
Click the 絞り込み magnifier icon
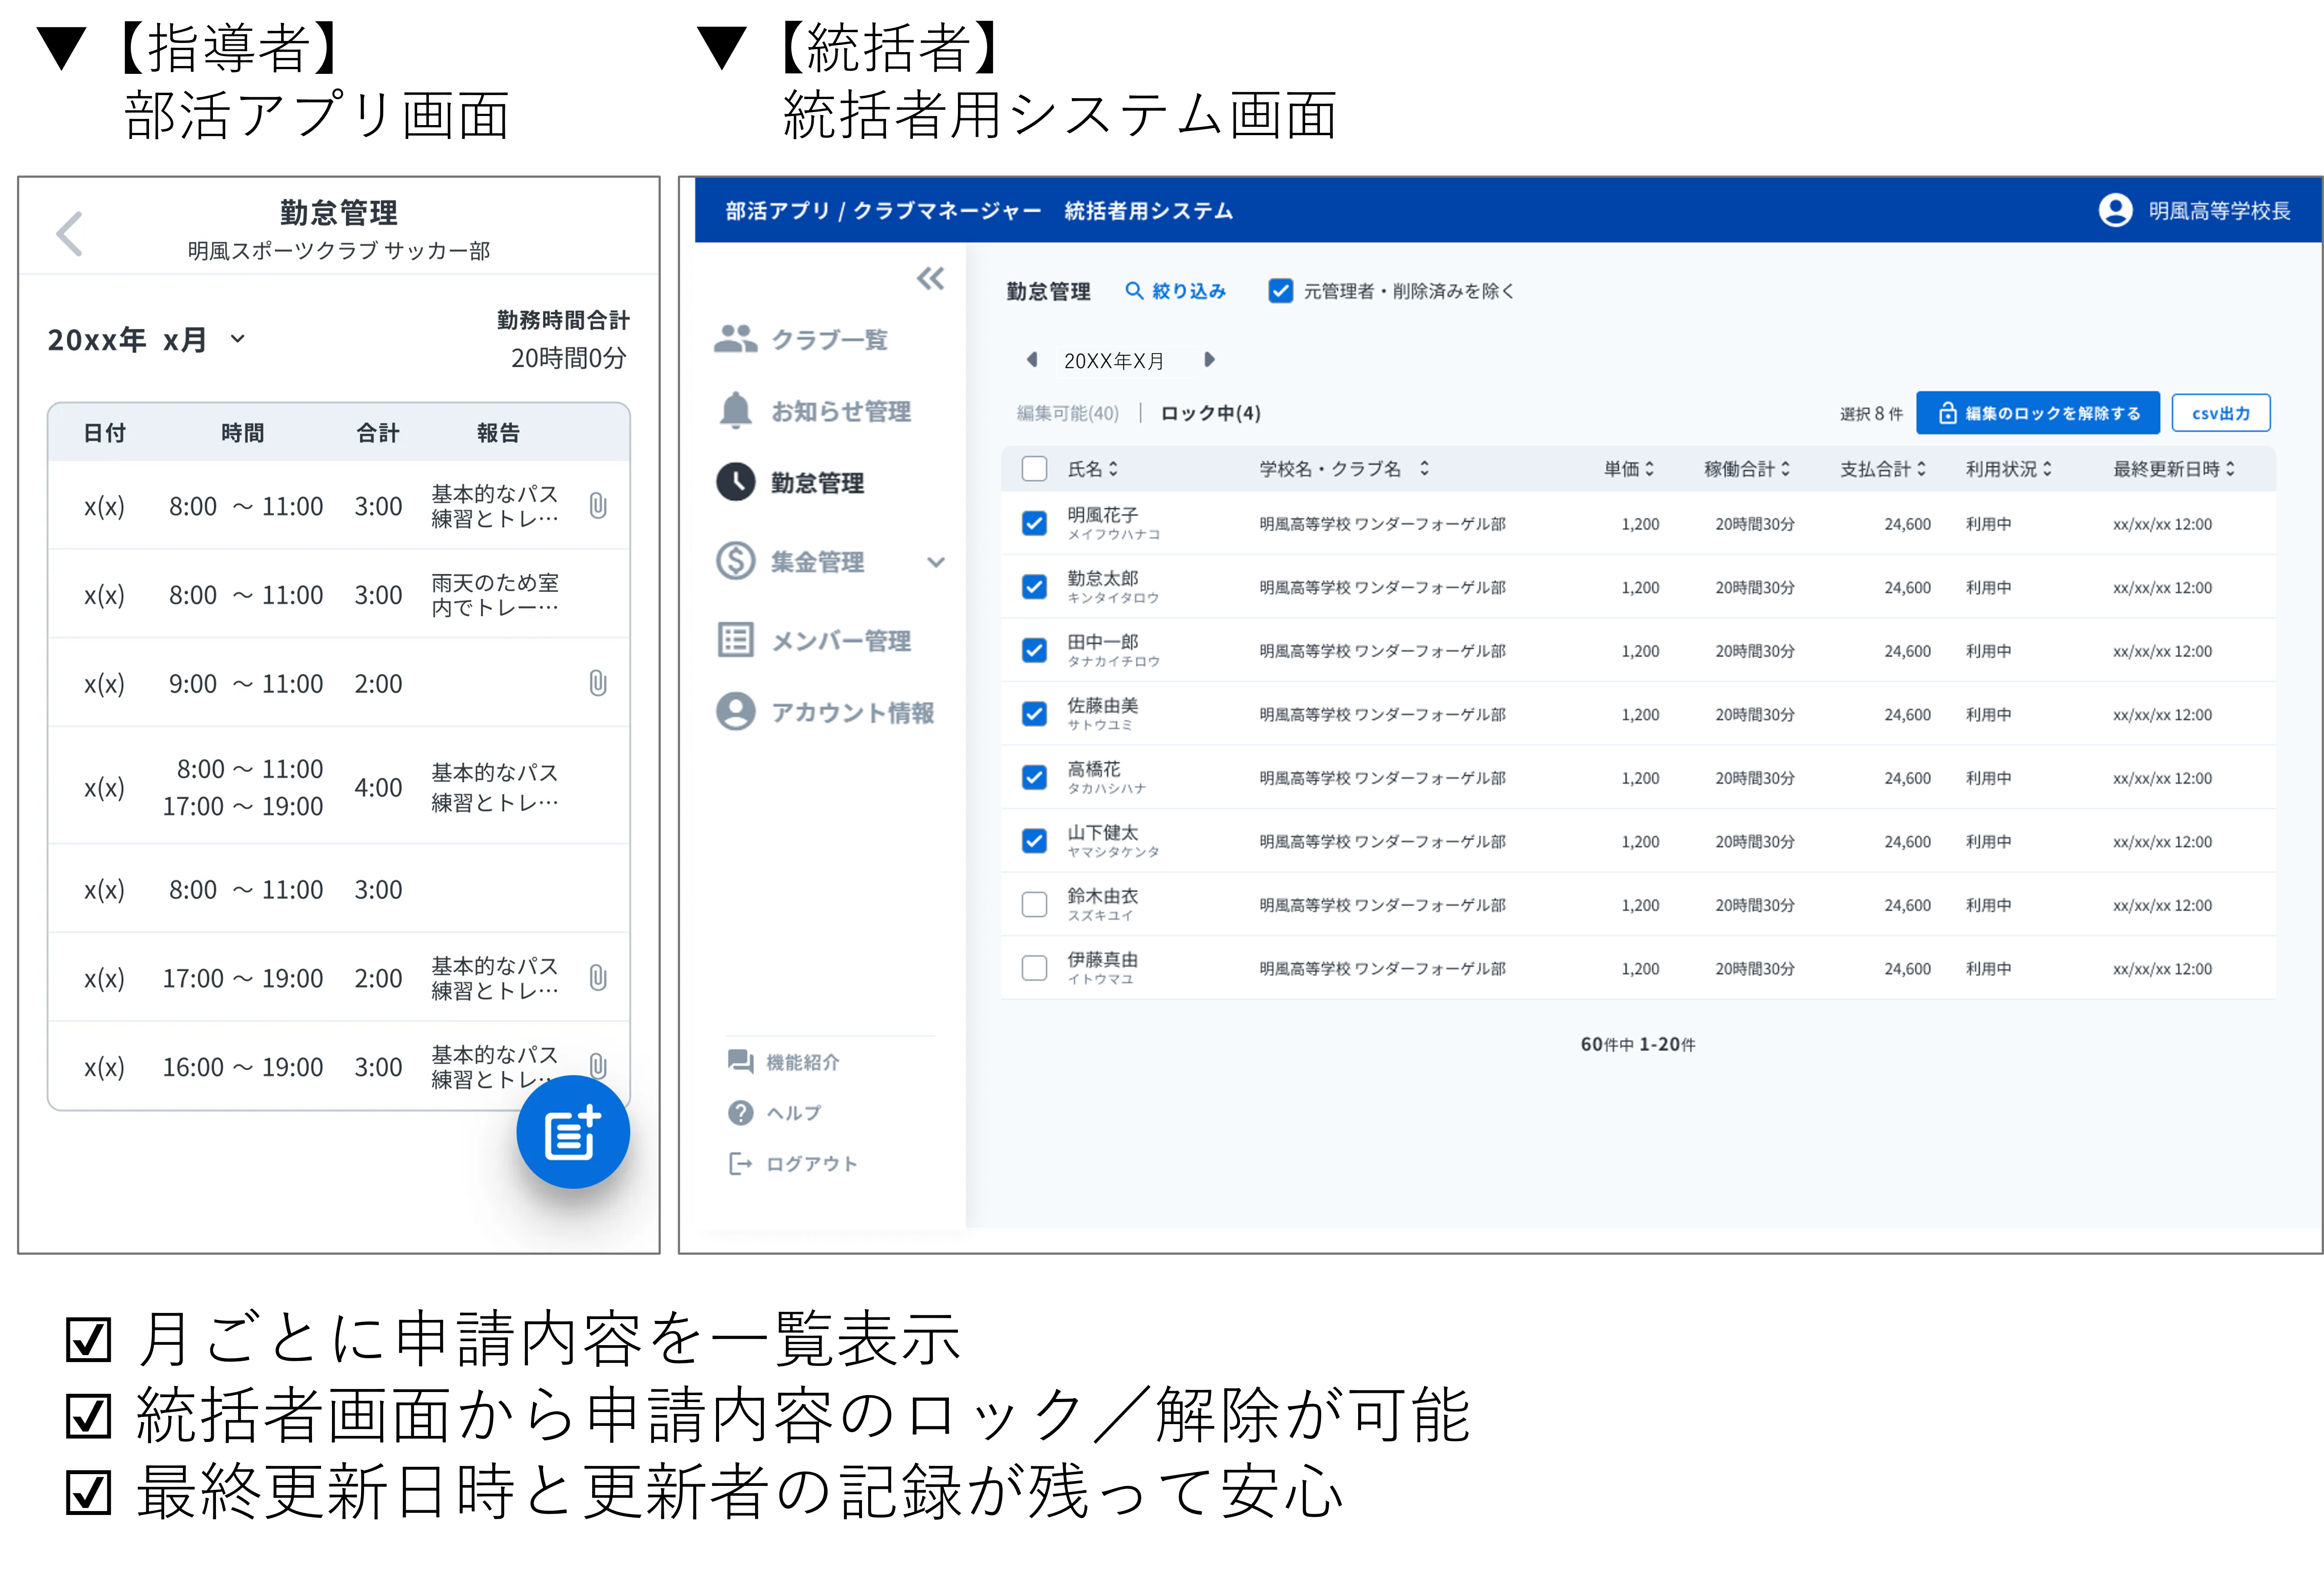[1134, 290]
